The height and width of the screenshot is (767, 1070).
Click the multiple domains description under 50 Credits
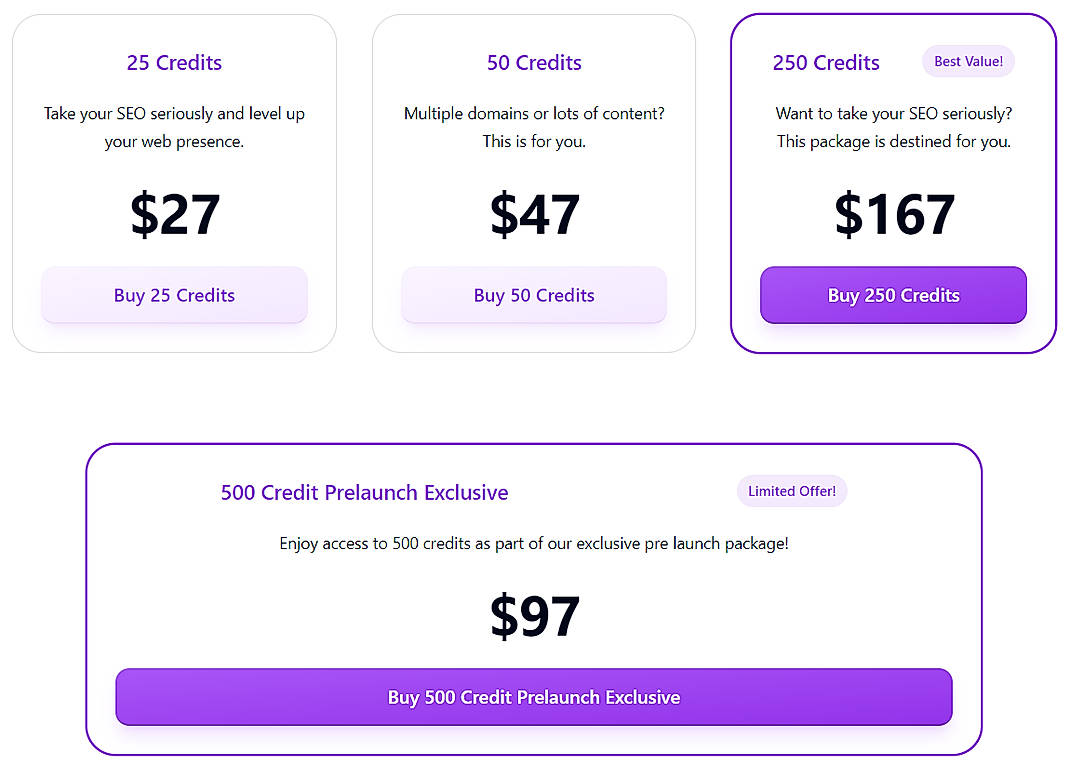point(534,127)
